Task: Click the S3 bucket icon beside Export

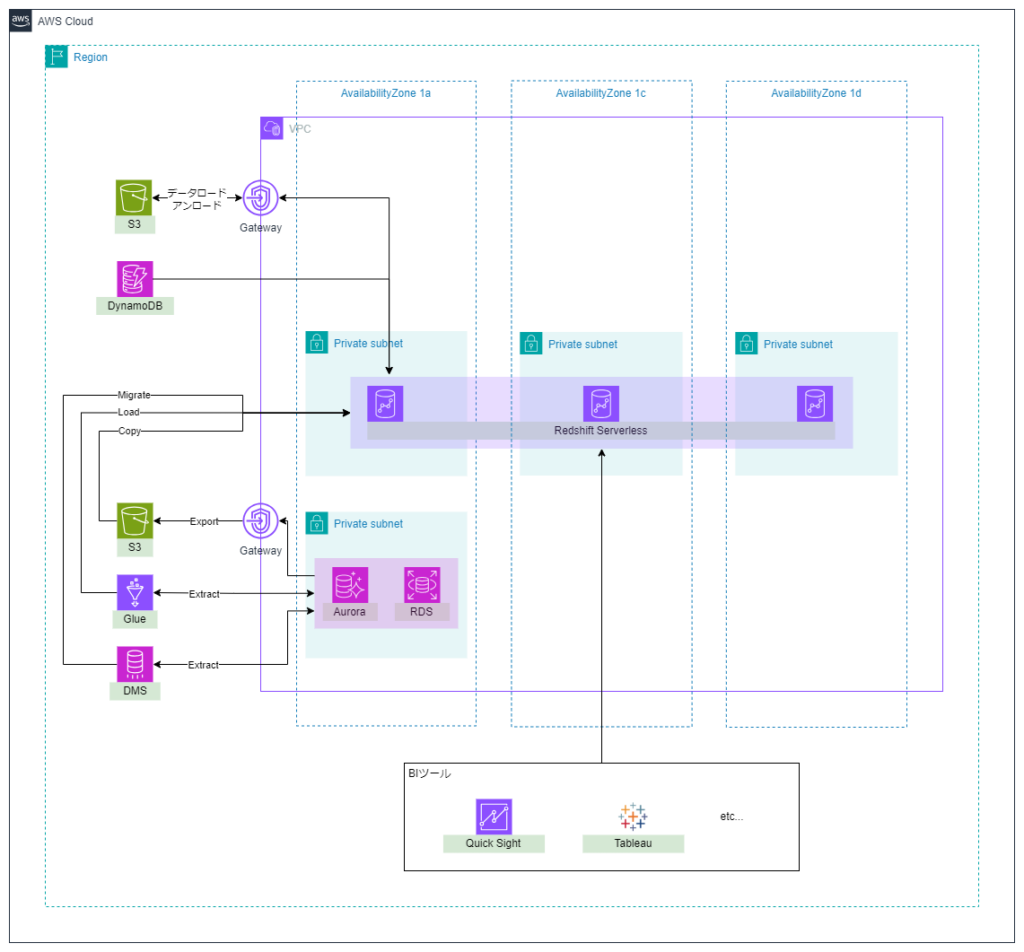Action: coord(135,520)
